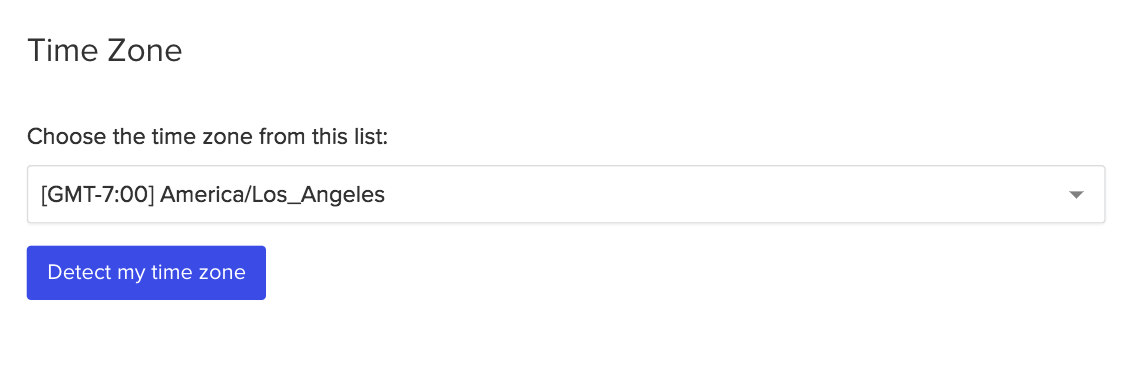The image size is (1147, 383).
Task: Click the downward caret in the time zone field
Action: tap(1075, 195)
